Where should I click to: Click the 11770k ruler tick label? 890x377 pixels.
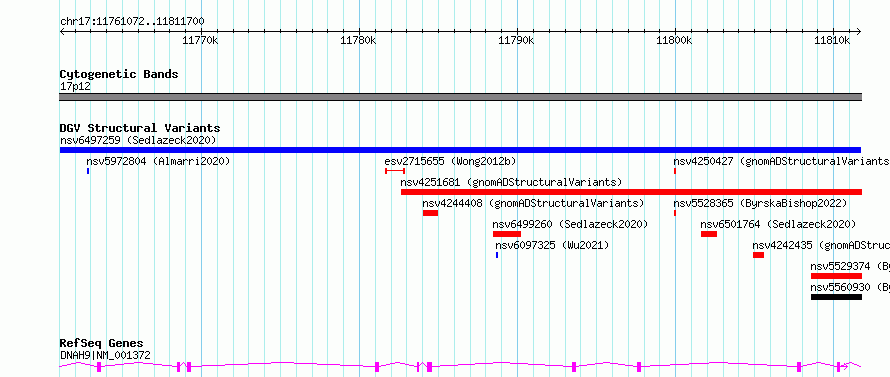[200, 40]
